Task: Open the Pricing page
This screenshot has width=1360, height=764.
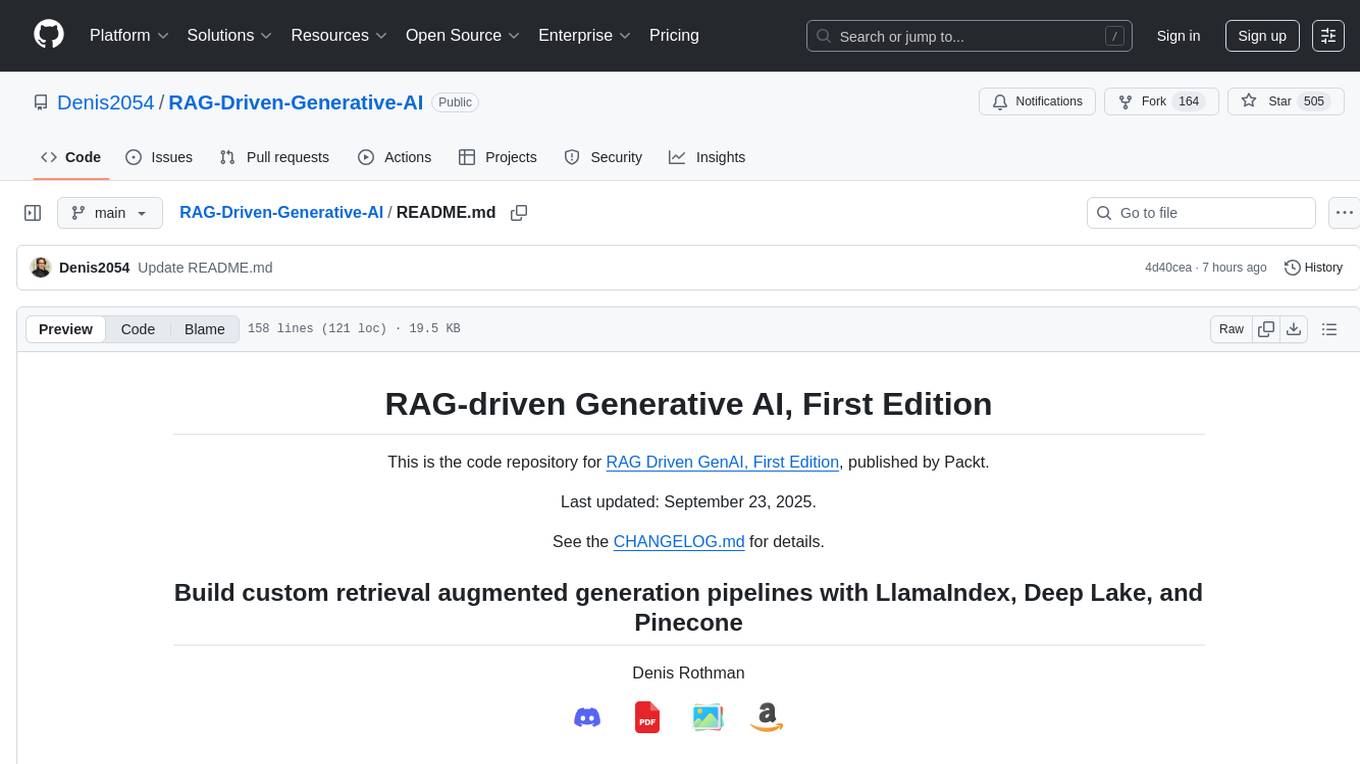Action: pyautogui.click(x=674, y=35)
